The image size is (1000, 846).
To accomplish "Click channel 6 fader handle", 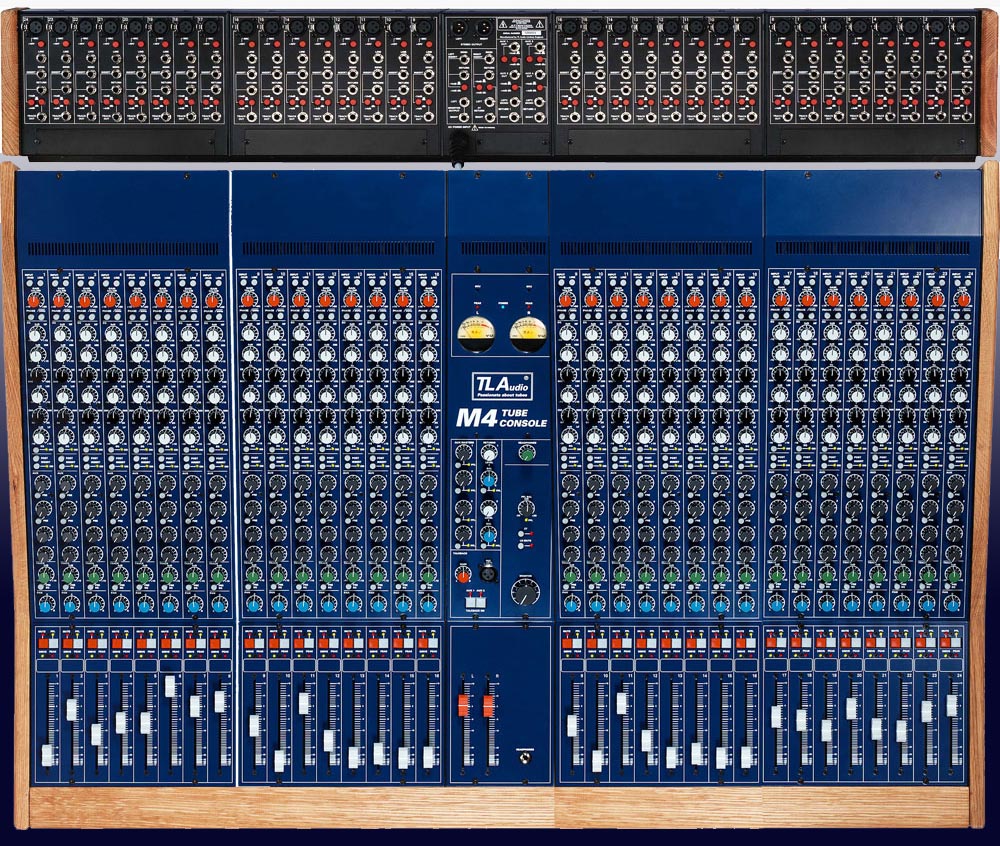I will (170, 686).
